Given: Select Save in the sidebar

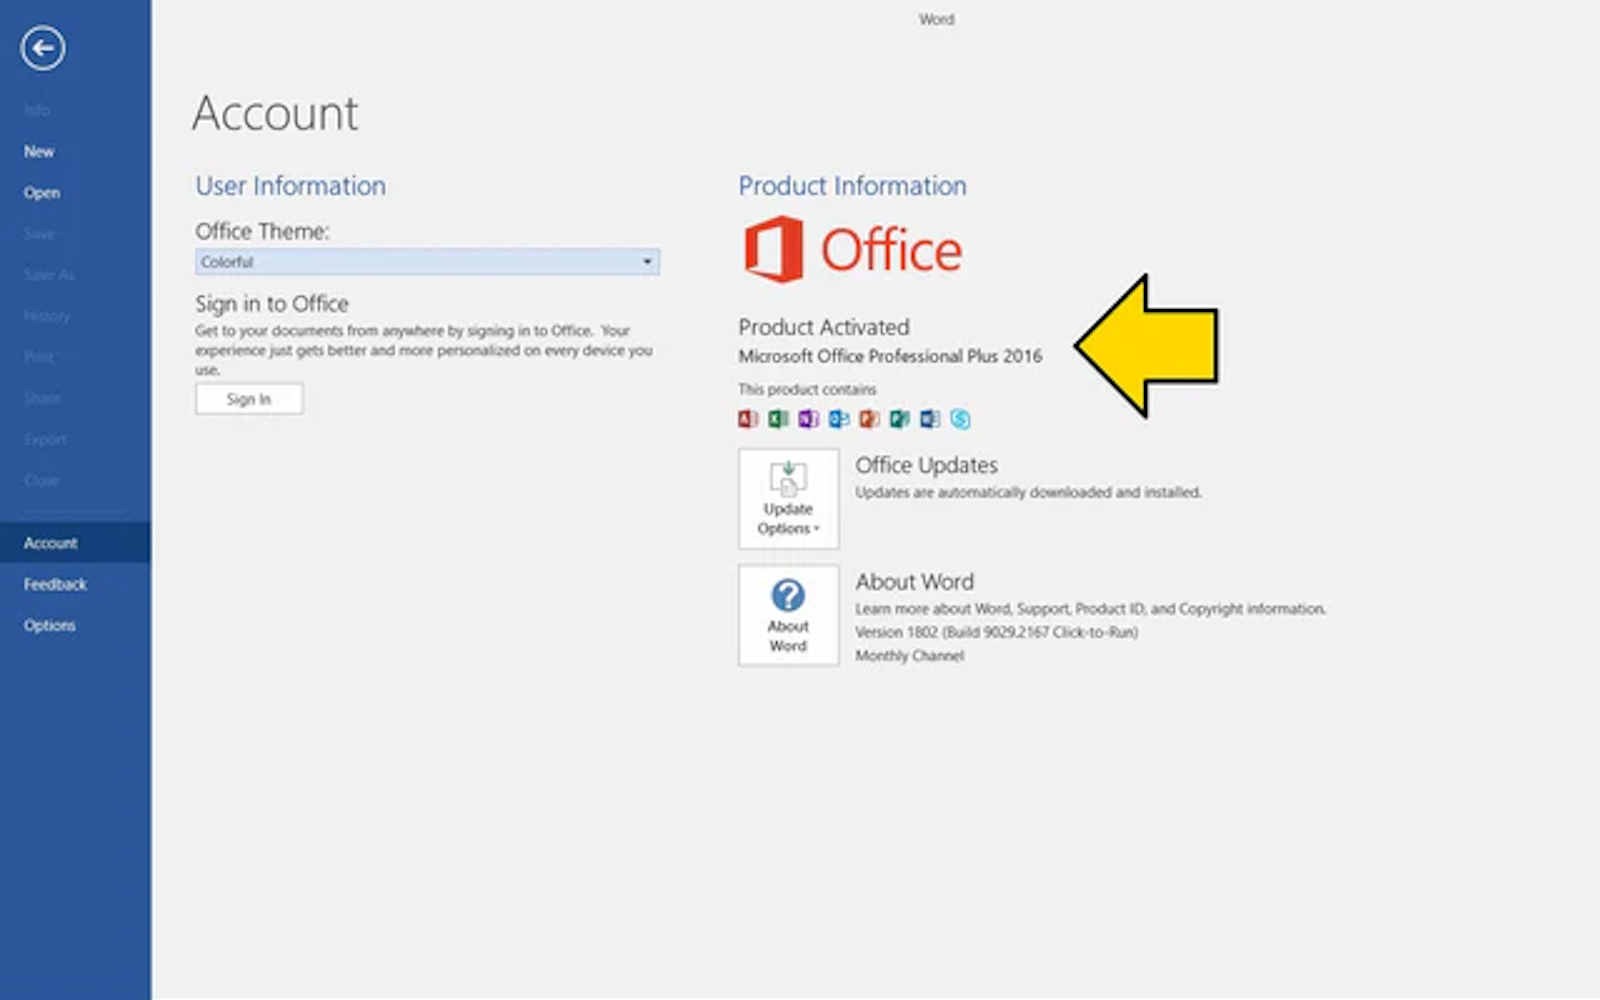Looking at the screenshot, I should [x=39, y=234].
